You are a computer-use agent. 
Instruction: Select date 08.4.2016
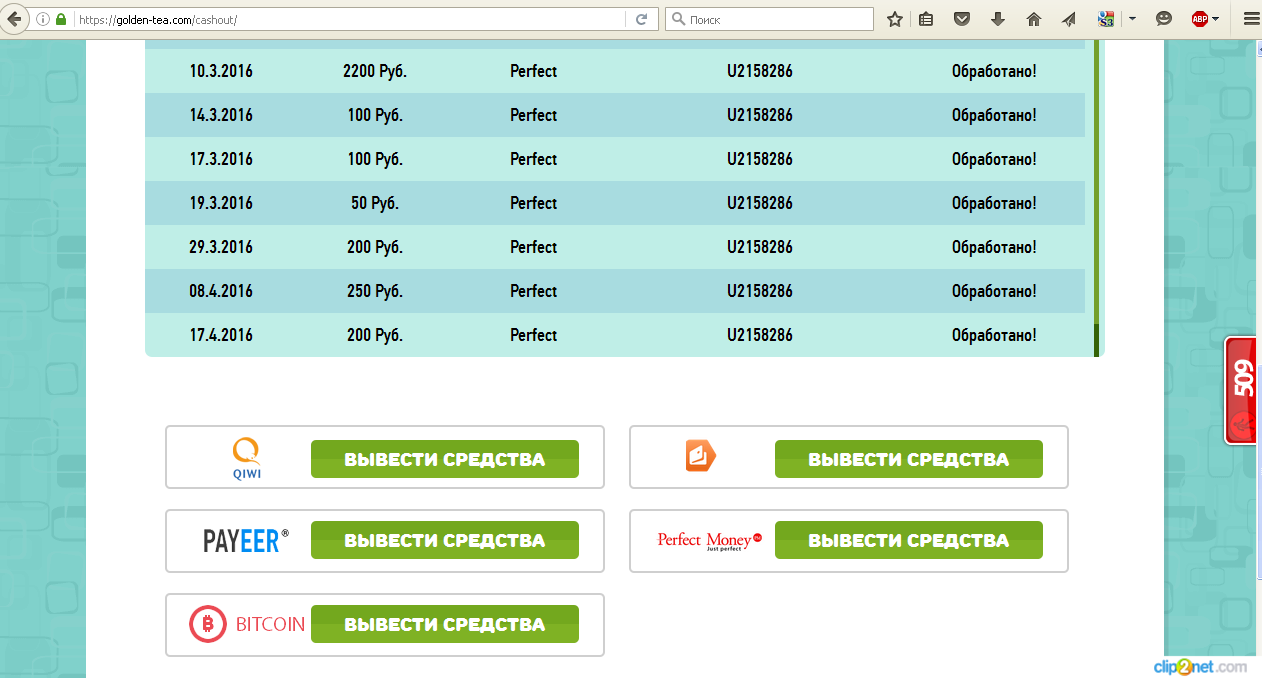pos(221,291)
